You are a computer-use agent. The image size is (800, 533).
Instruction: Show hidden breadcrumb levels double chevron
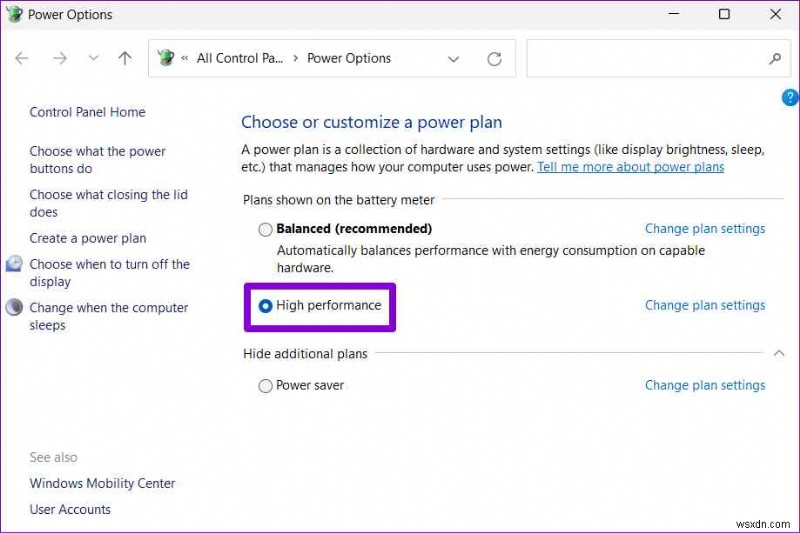coord(185,59)
